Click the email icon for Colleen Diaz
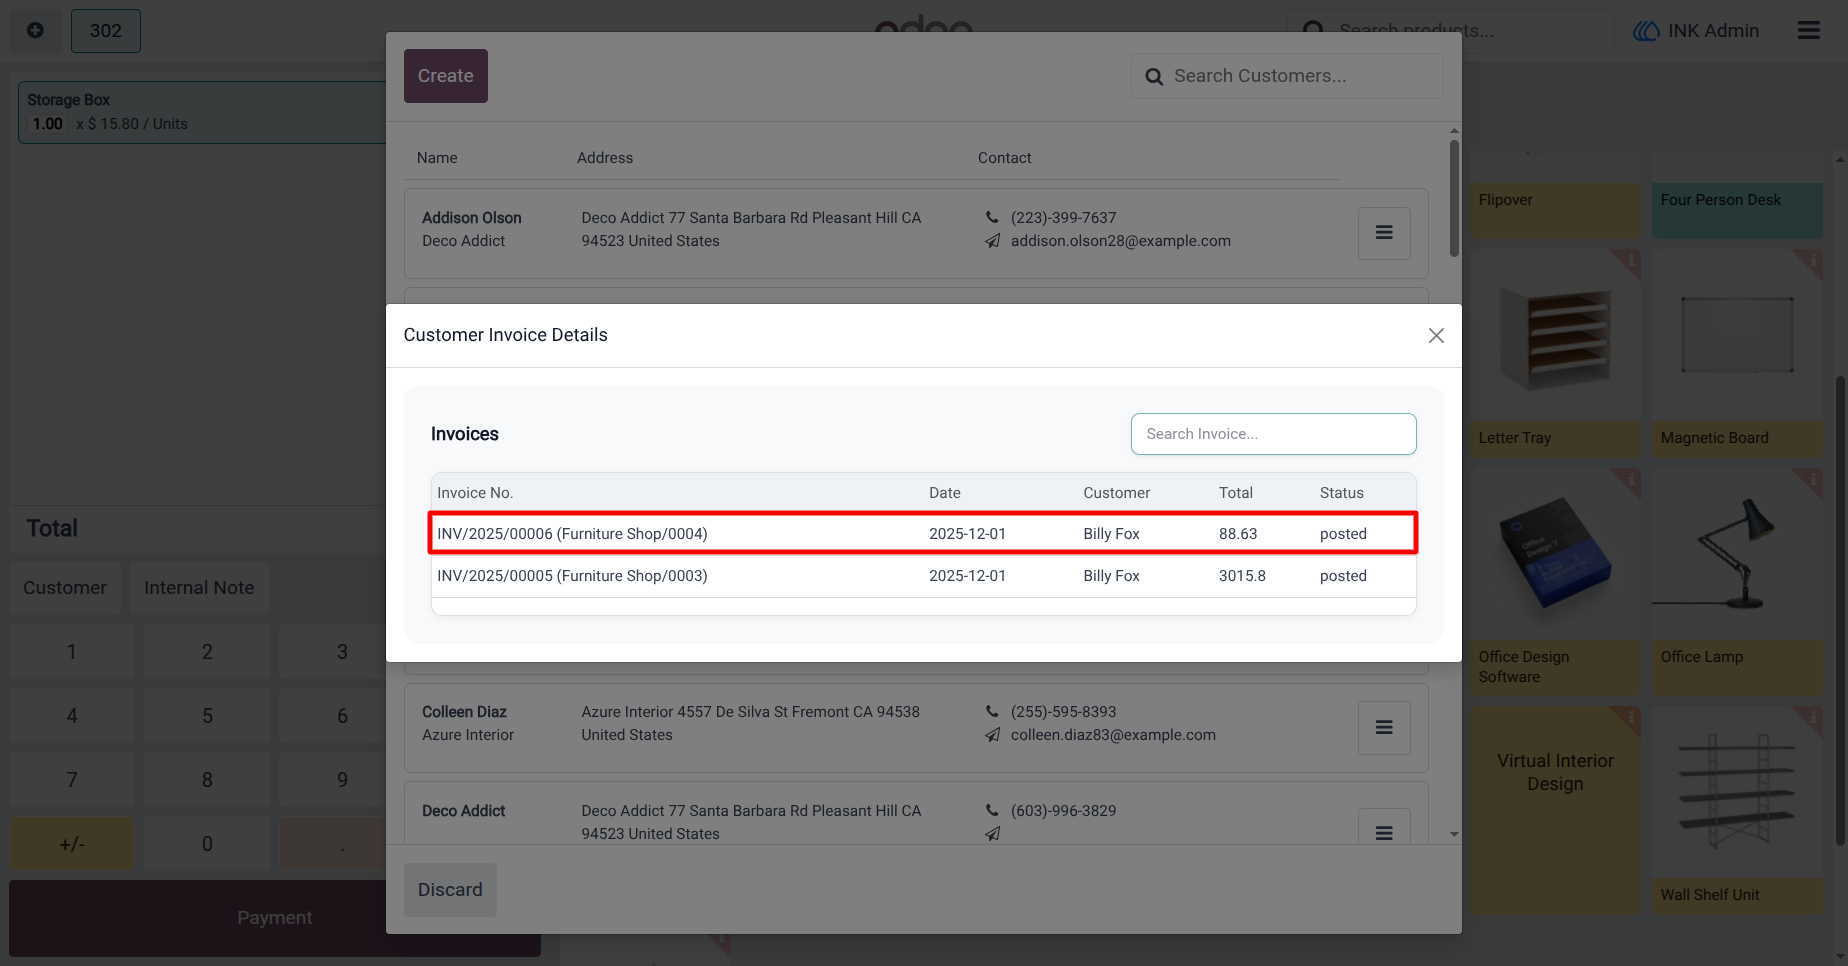This screenshot has width=1848, height=966. pos(992,735)
